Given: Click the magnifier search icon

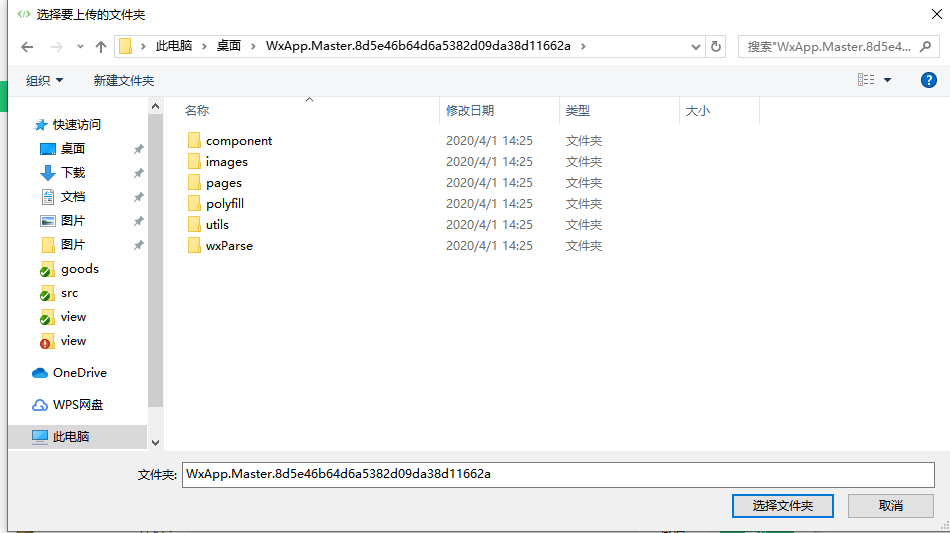Looking at the screenshot, I should 925,47.
